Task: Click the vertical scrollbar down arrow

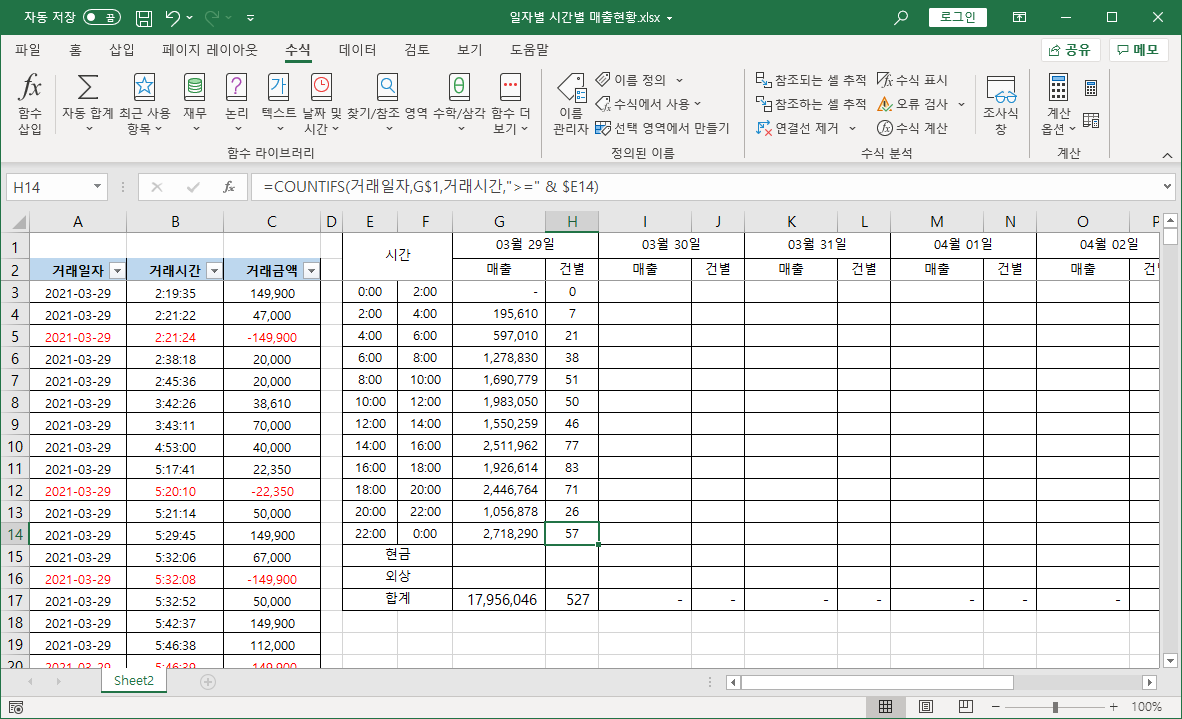Action: click(1170, 661)
